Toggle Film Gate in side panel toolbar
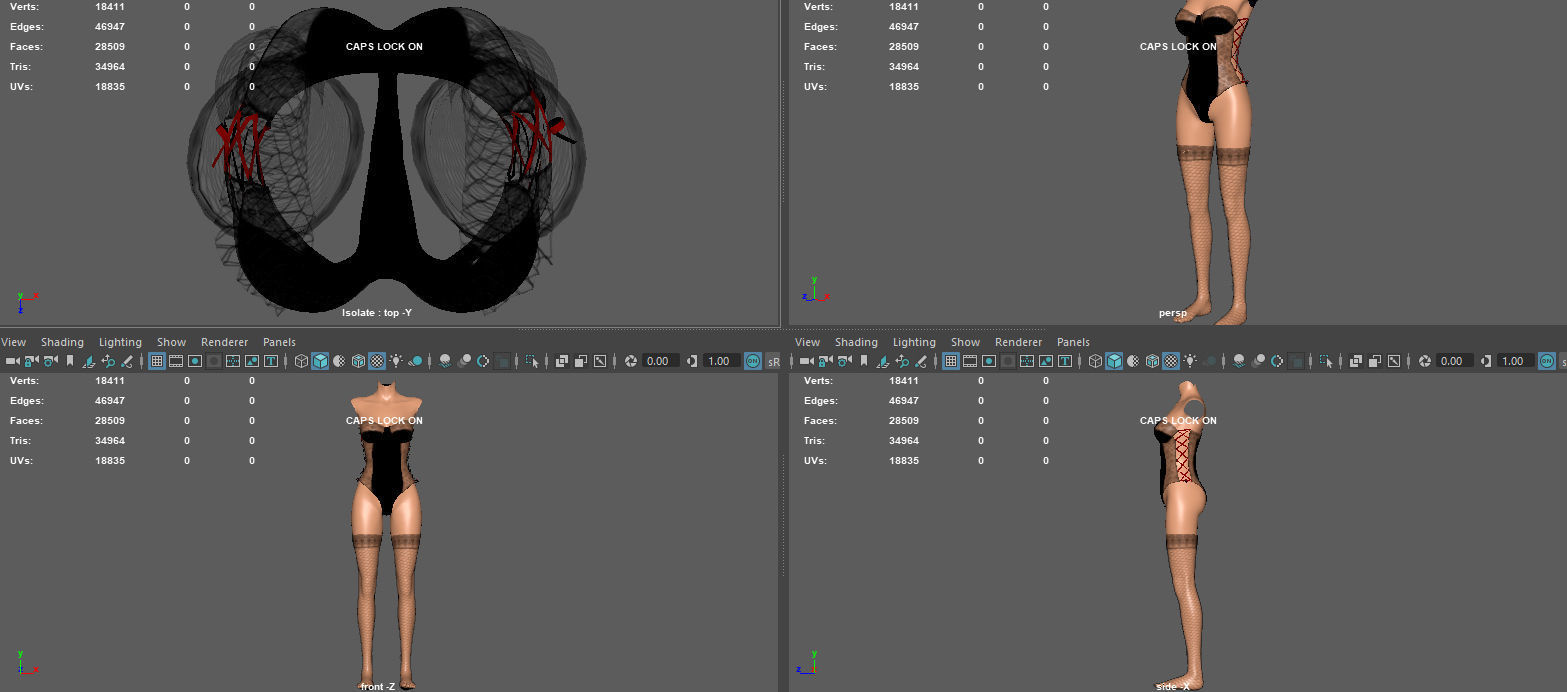The image size is (1567, 692). pyautogui.click(x=970, y=361)
